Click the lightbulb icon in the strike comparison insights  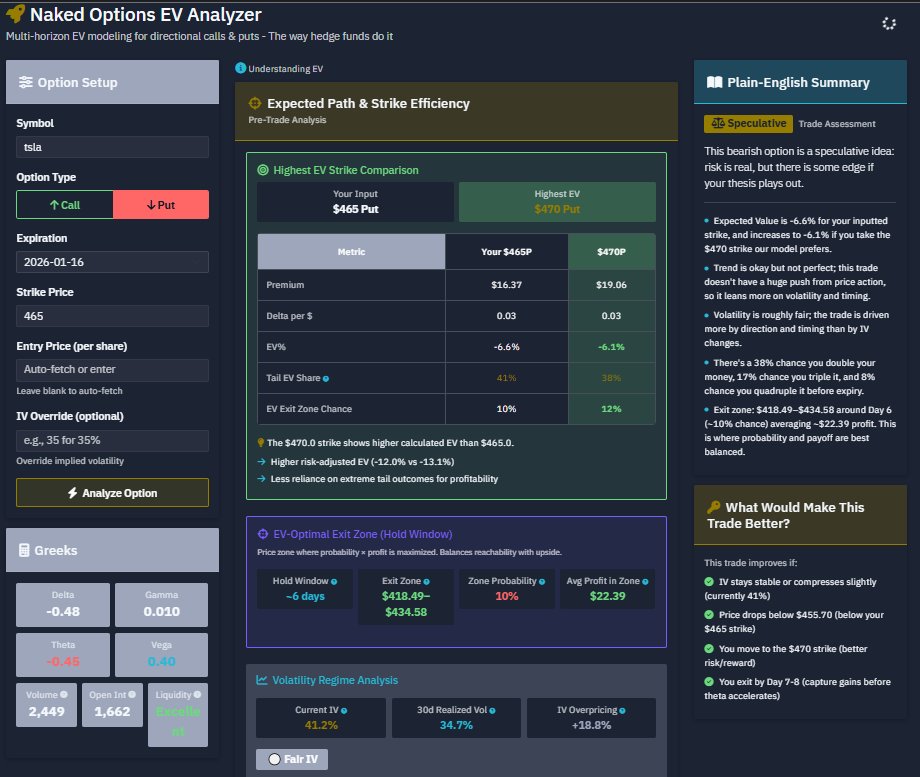tap(260, 441)
